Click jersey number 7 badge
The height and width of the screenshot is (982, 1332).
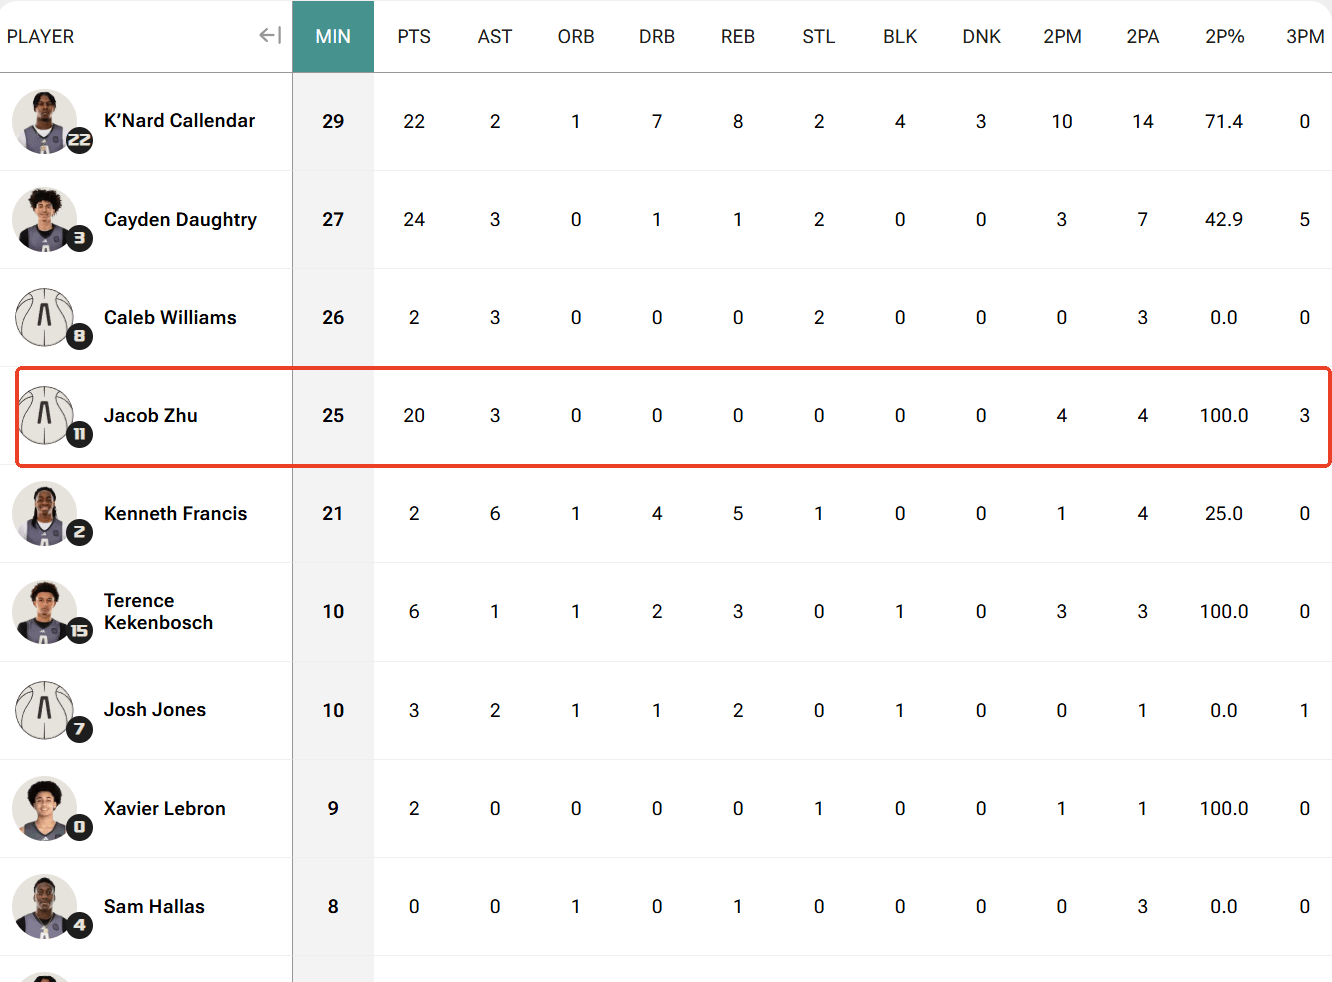[79, 728]
